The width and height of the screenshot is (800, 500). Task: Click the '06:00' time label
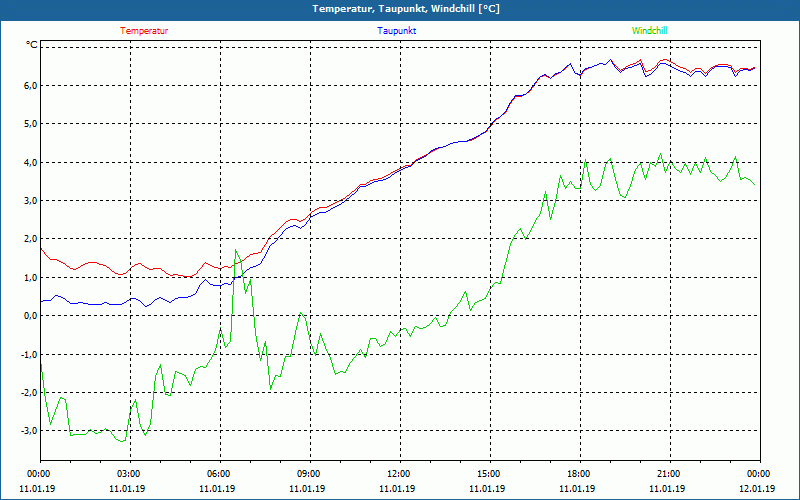click(220, 474)
